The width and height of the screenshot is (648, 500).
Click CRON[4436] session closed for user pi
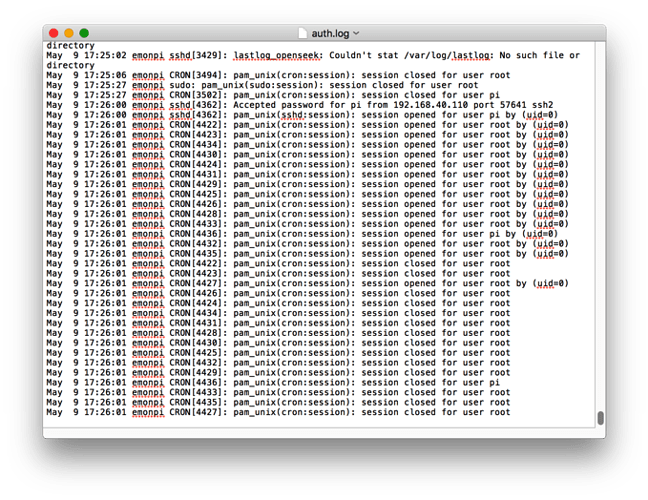273,383
